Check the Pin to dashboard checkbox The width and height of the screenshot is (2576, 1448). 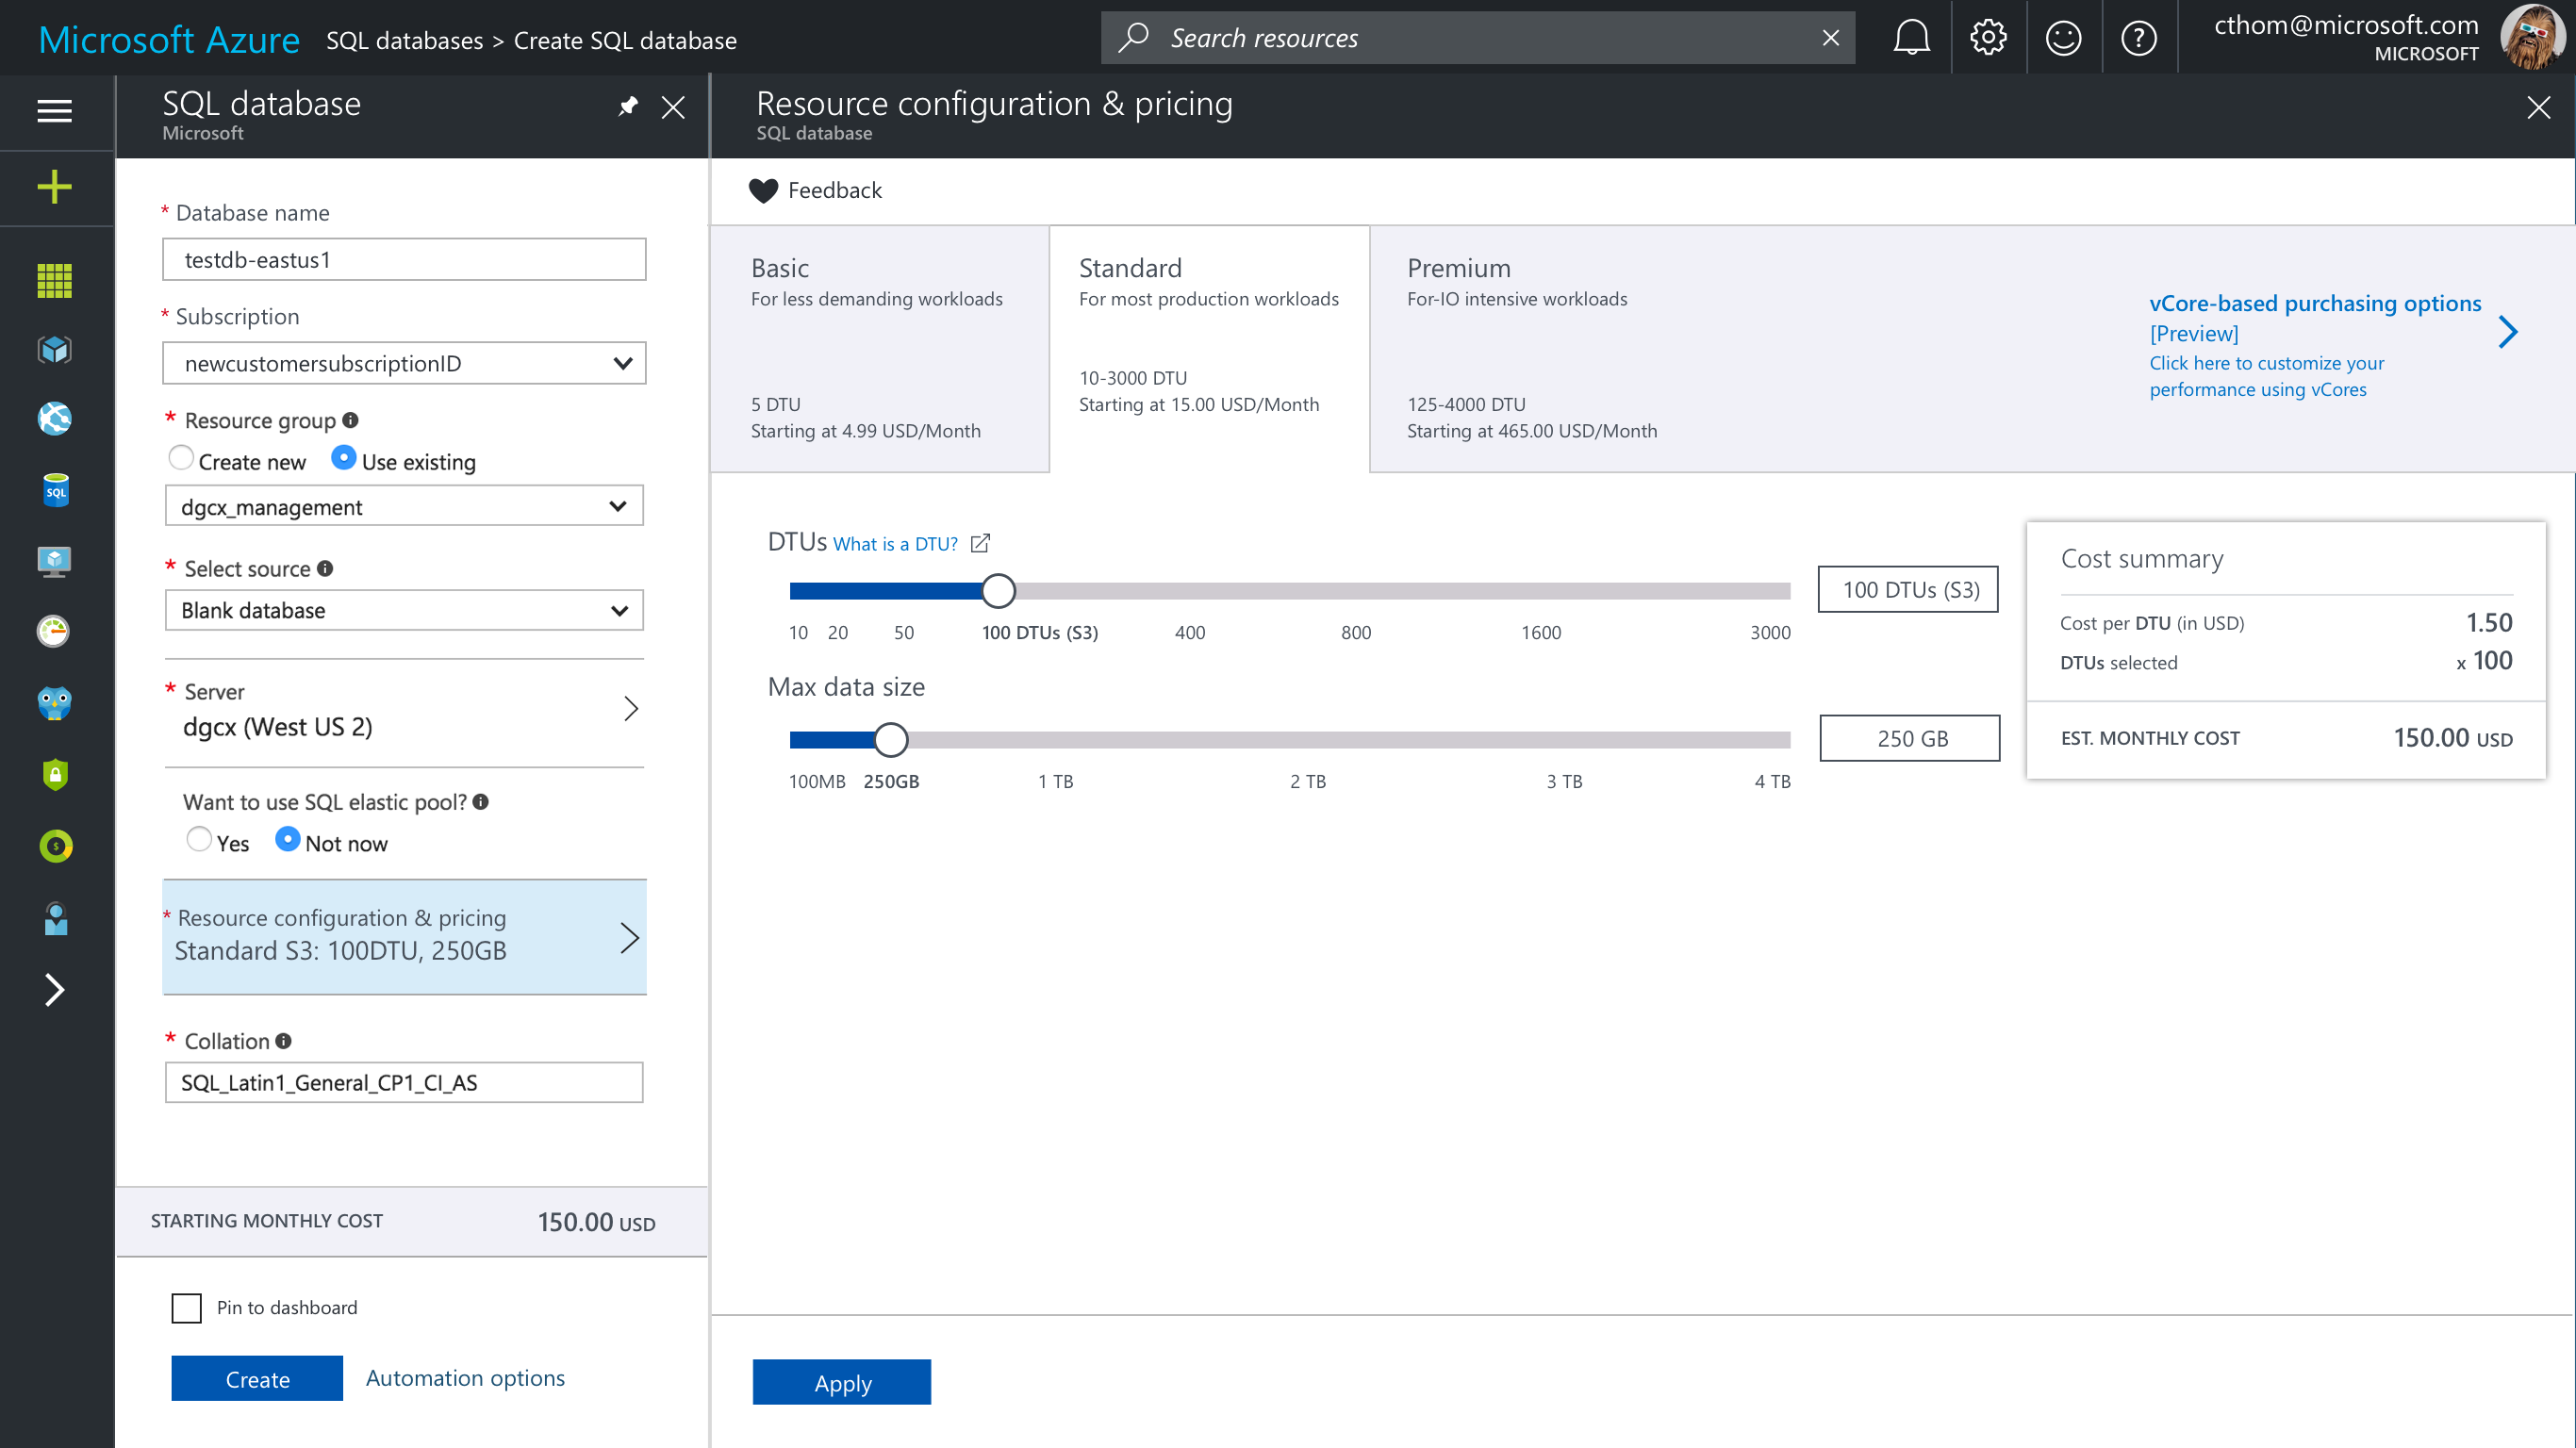coord(186,1308)
